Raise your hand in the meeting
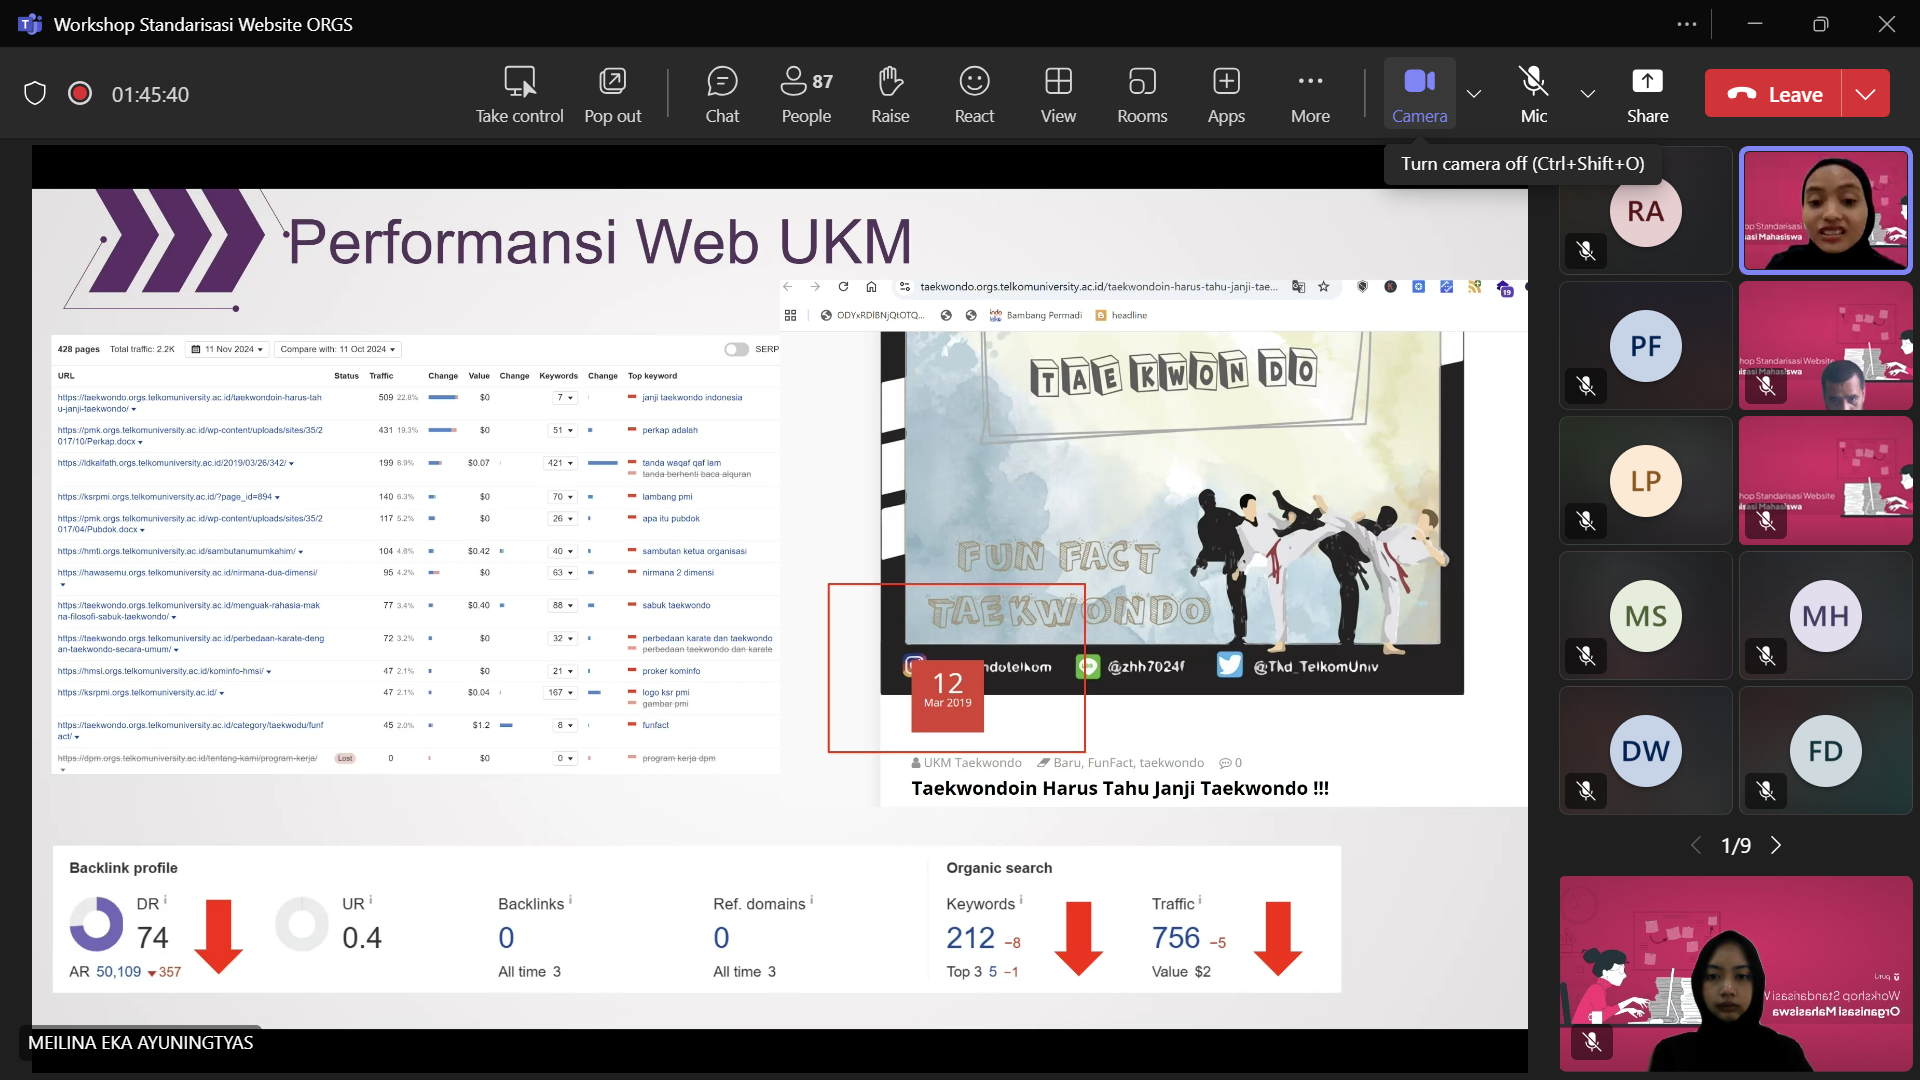Screen dimensions: 1920x1080 (890, 93)
